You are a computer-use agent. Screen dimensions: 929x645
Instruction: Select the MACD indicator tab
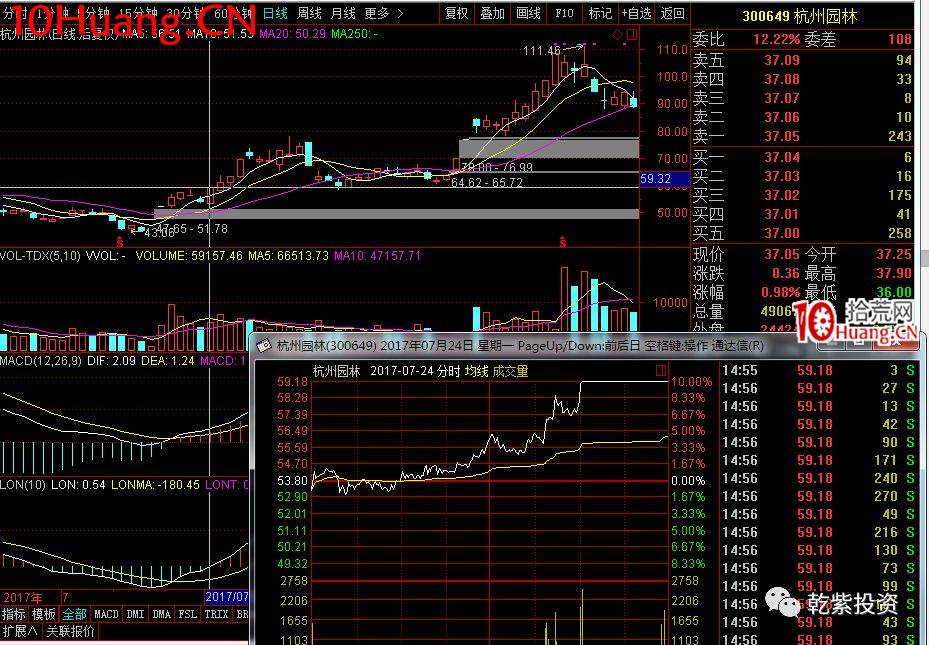pos(106,614)
